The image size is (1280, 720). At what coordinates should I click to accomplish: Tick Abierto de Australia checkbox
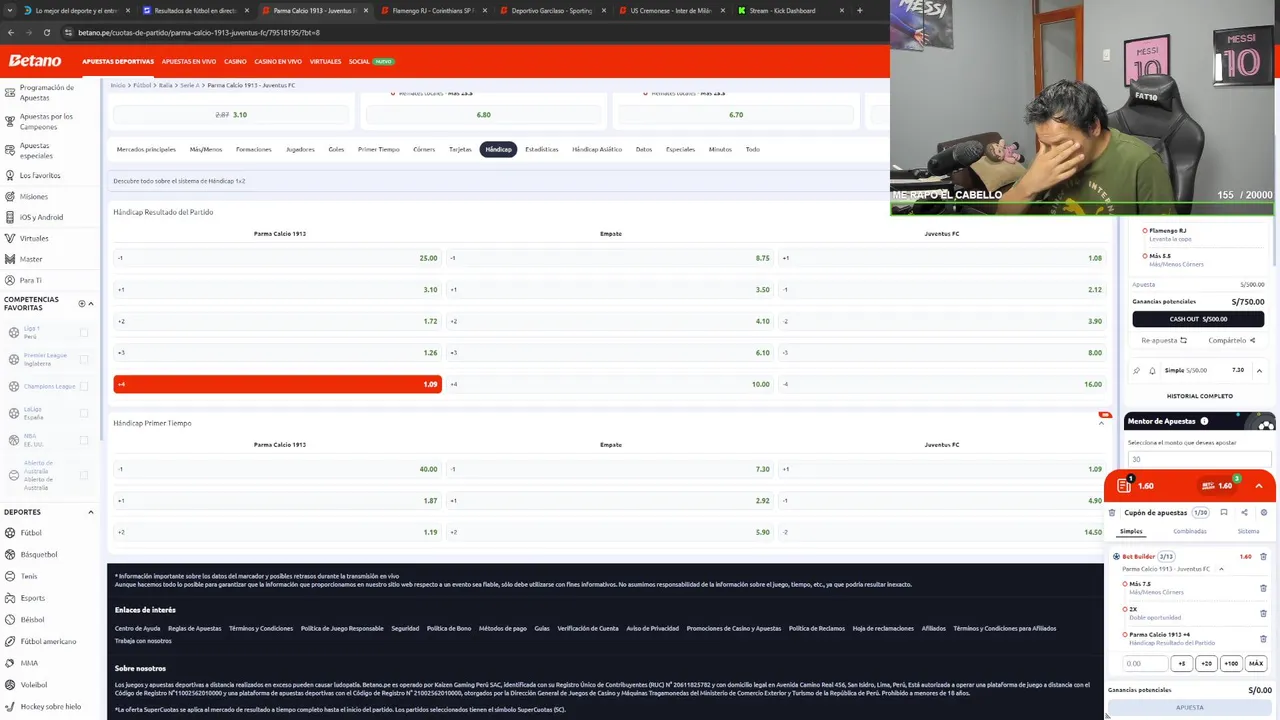84,475
